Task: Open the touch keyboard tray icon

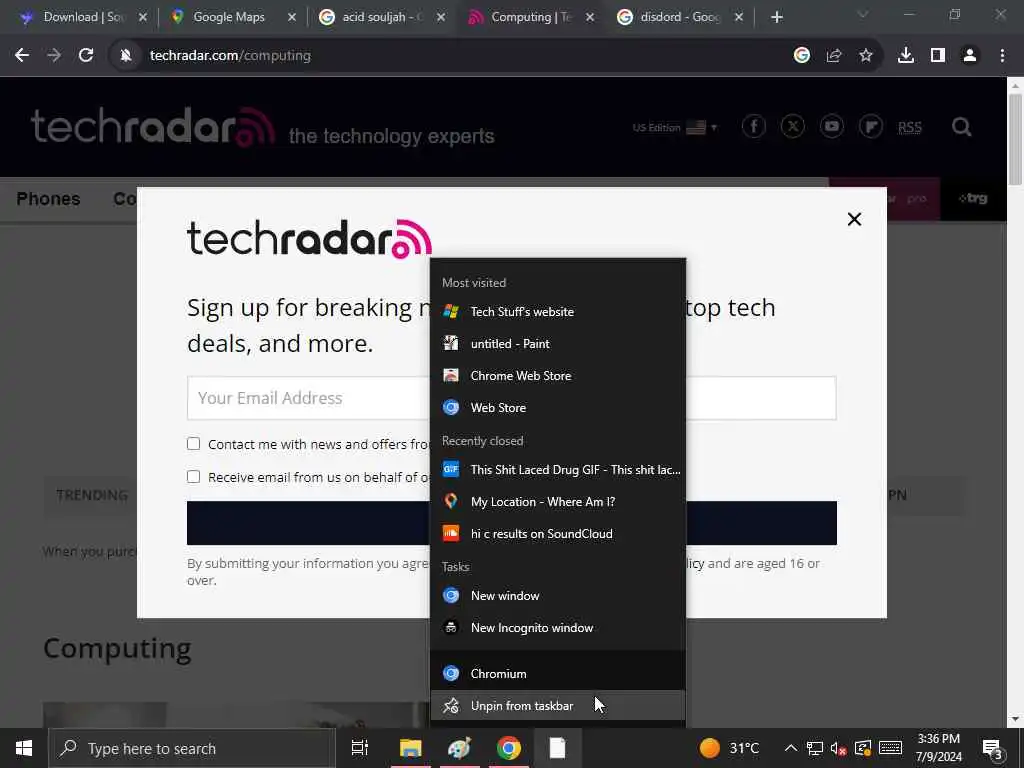Action: tap(890, 748)
